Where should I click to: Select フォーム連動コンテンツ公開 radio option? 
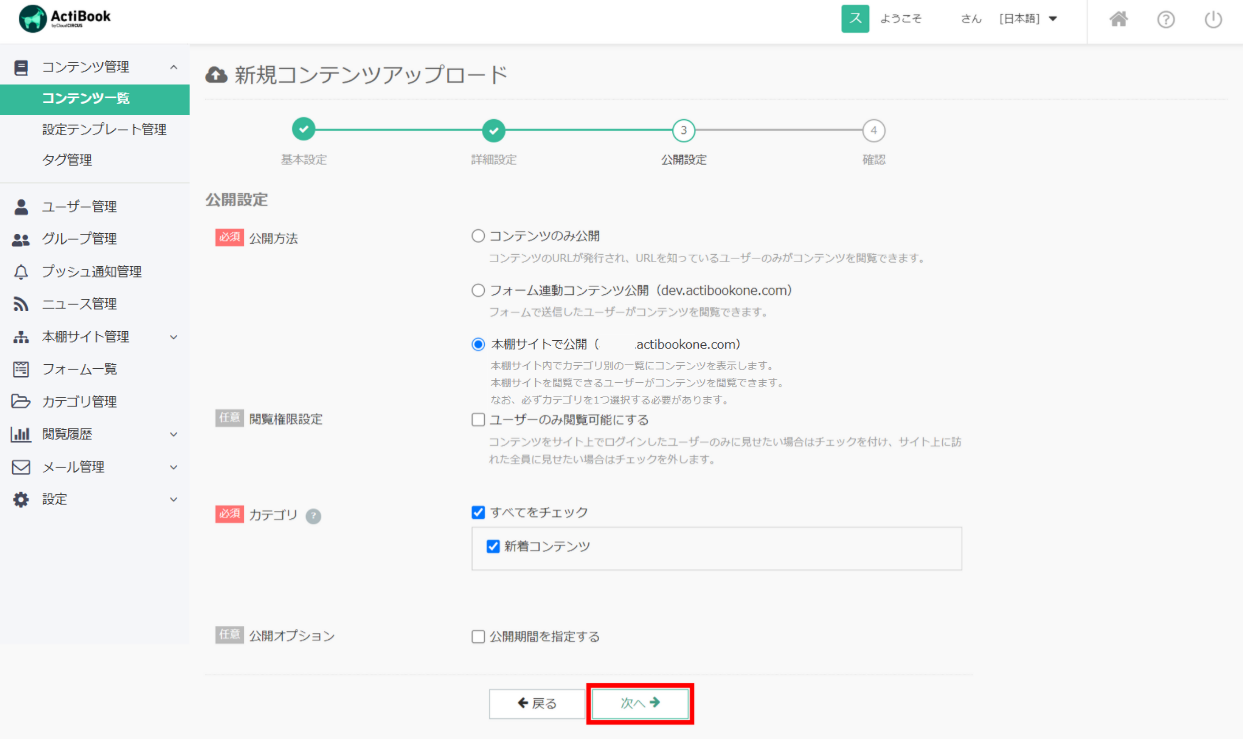pos(478,290)
